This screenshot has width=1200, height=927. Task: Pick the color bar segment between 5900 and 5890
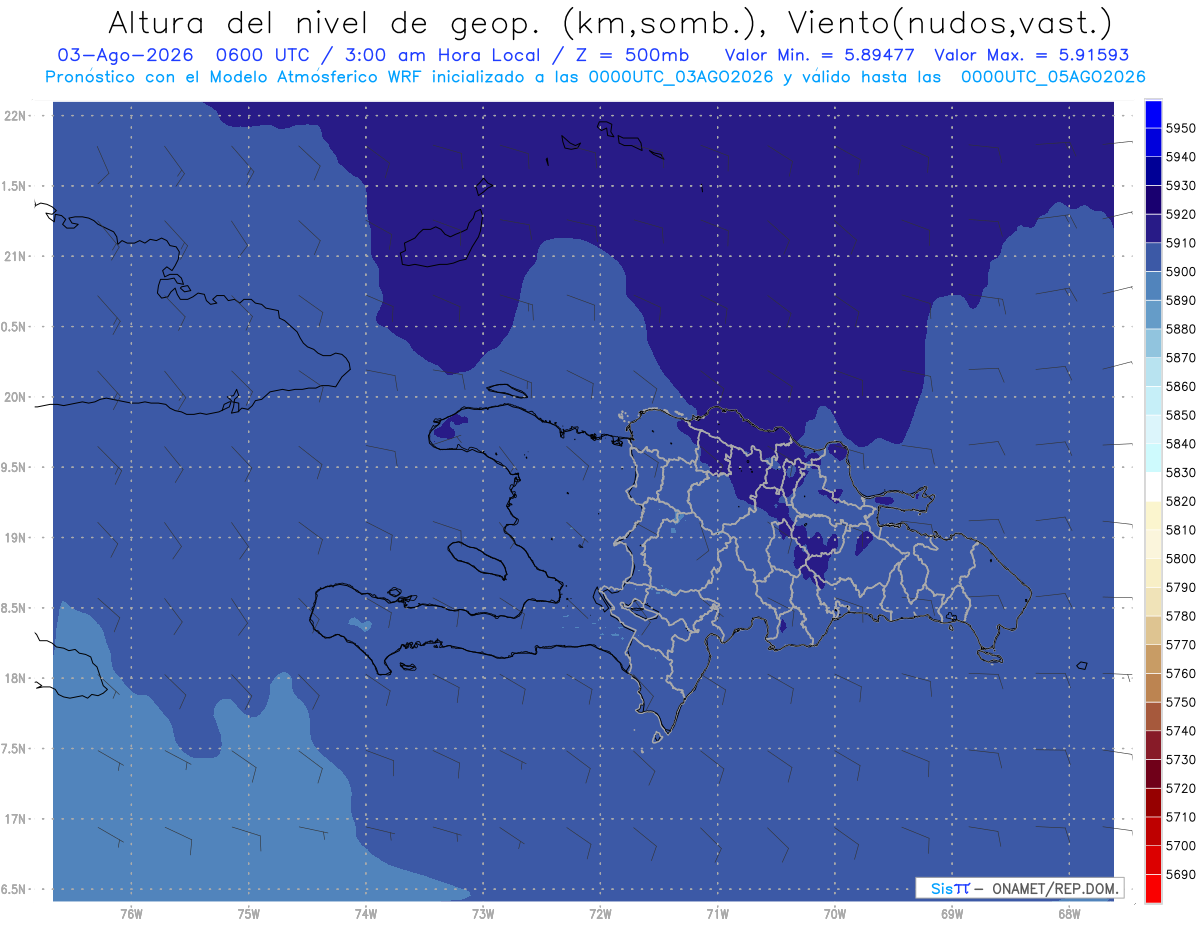(1153, 286)
